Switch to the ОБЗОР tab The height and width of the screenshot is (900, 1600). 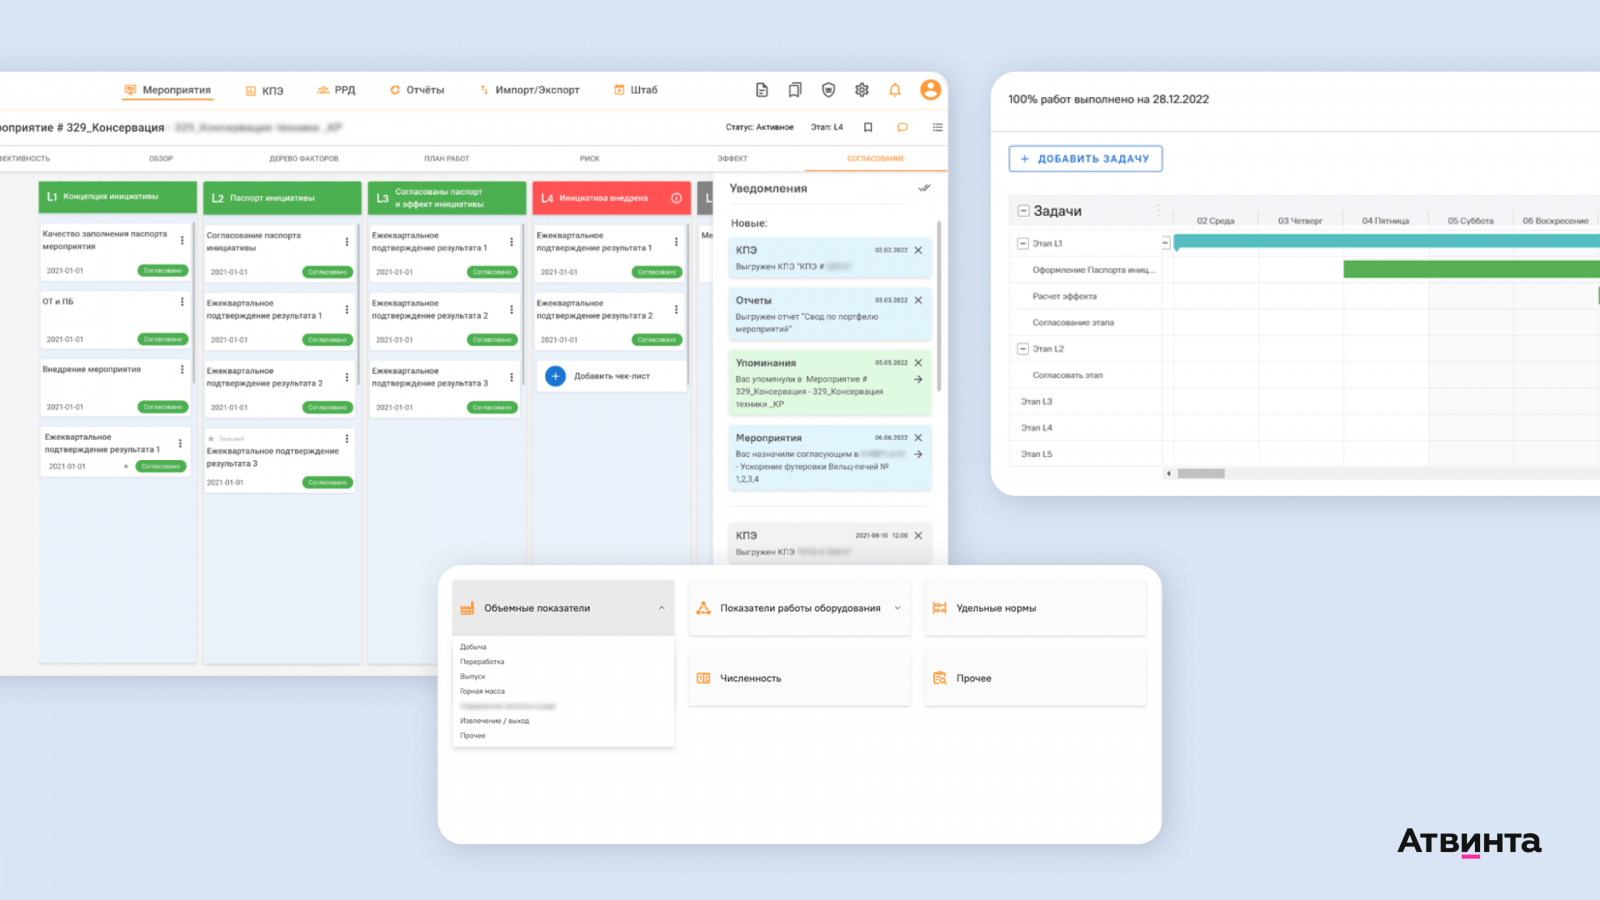161,158
